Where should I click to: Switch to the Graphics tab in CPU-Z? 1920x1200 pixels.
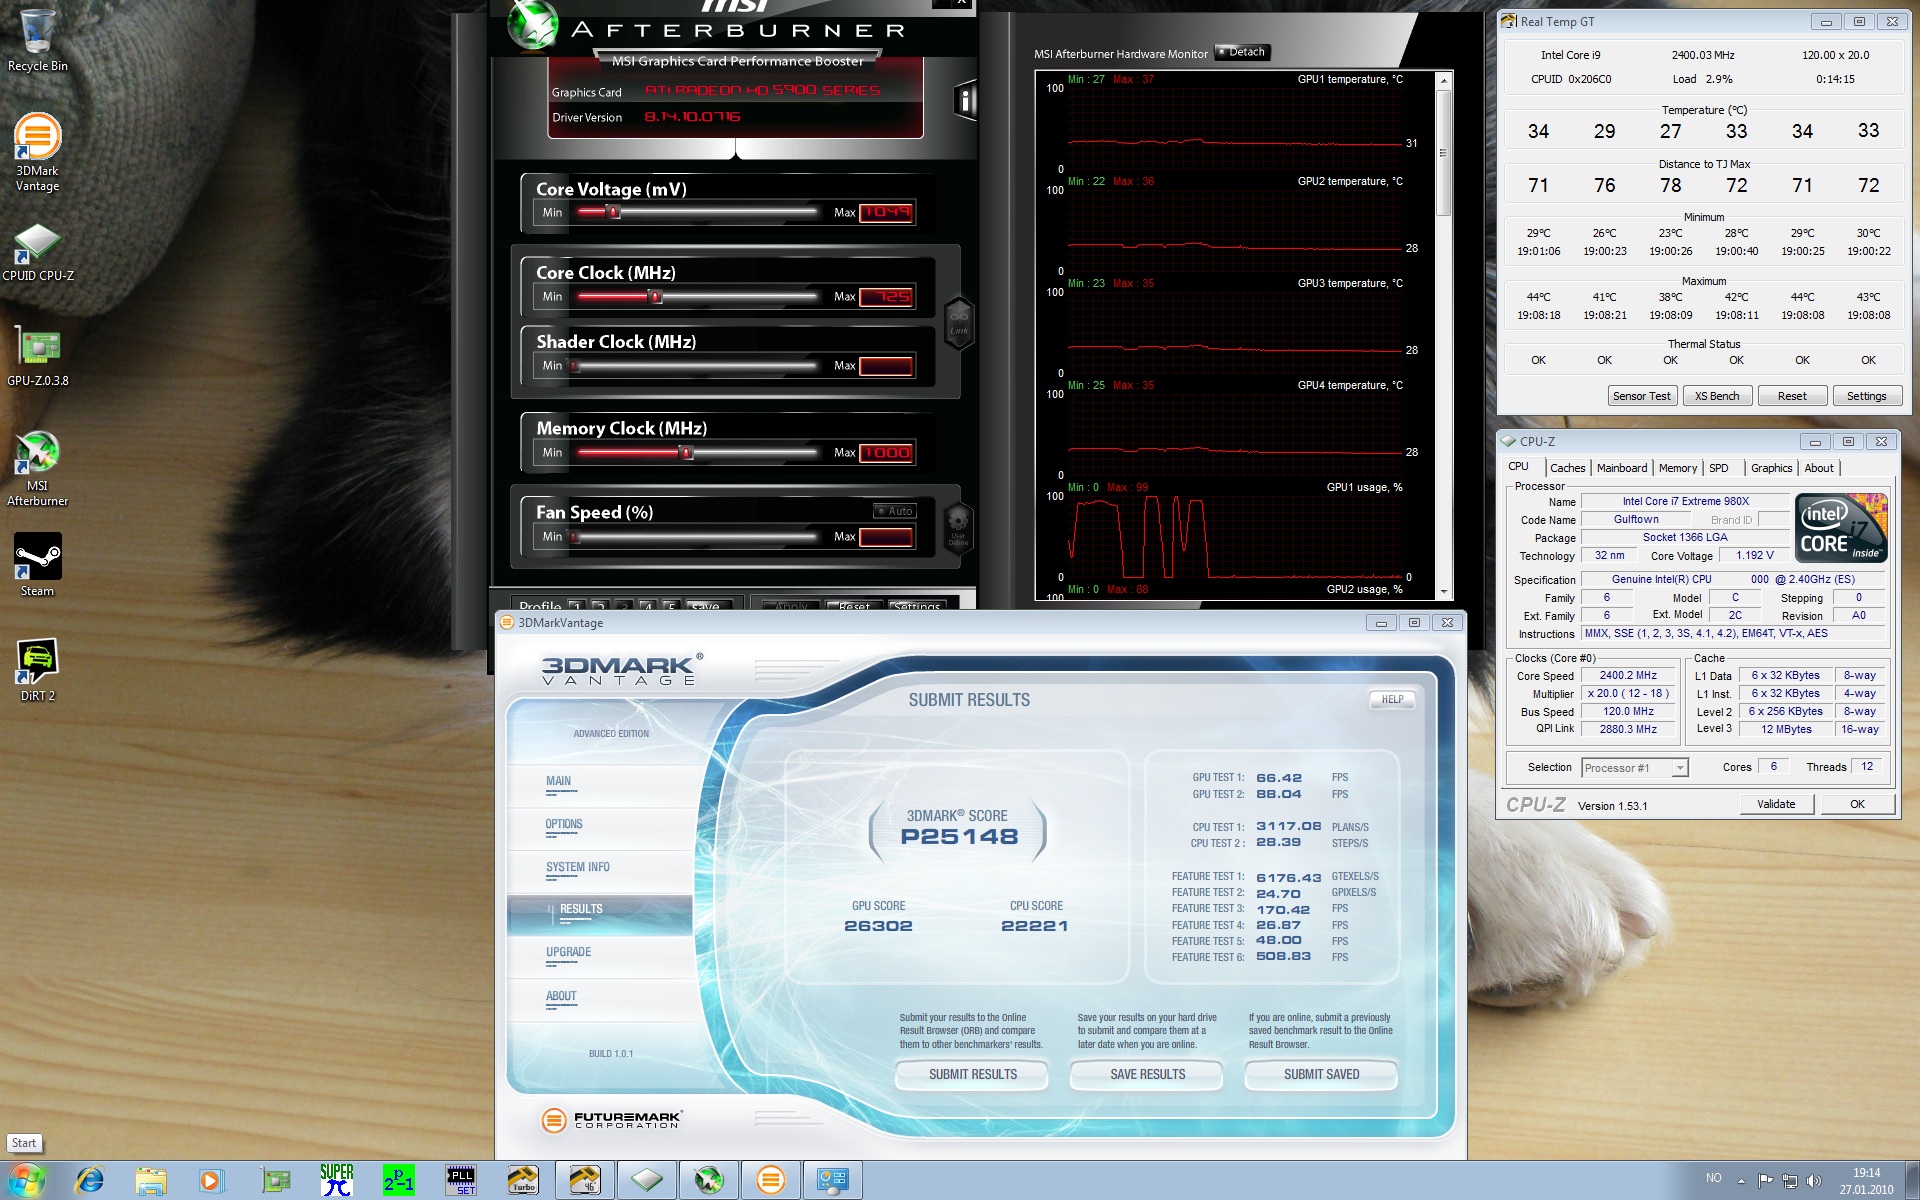(x=1771, y=468)
